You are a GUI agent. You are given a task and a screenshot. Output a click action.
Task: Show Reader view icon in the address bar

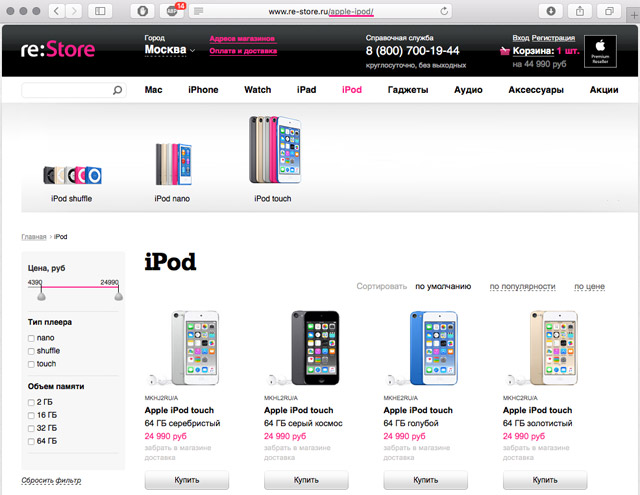tap(199, 11)
